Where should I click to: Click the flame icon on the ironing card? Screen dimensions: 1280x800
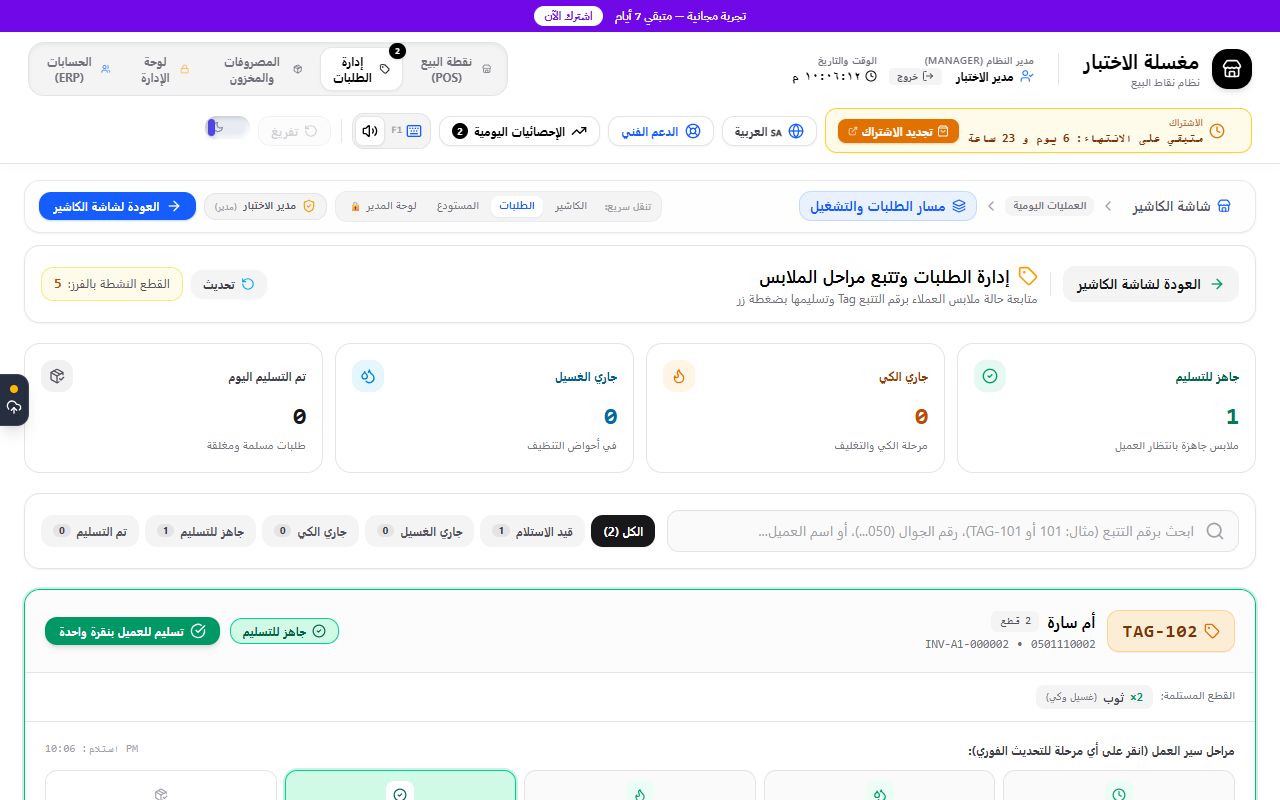click(x=679, y=376)
